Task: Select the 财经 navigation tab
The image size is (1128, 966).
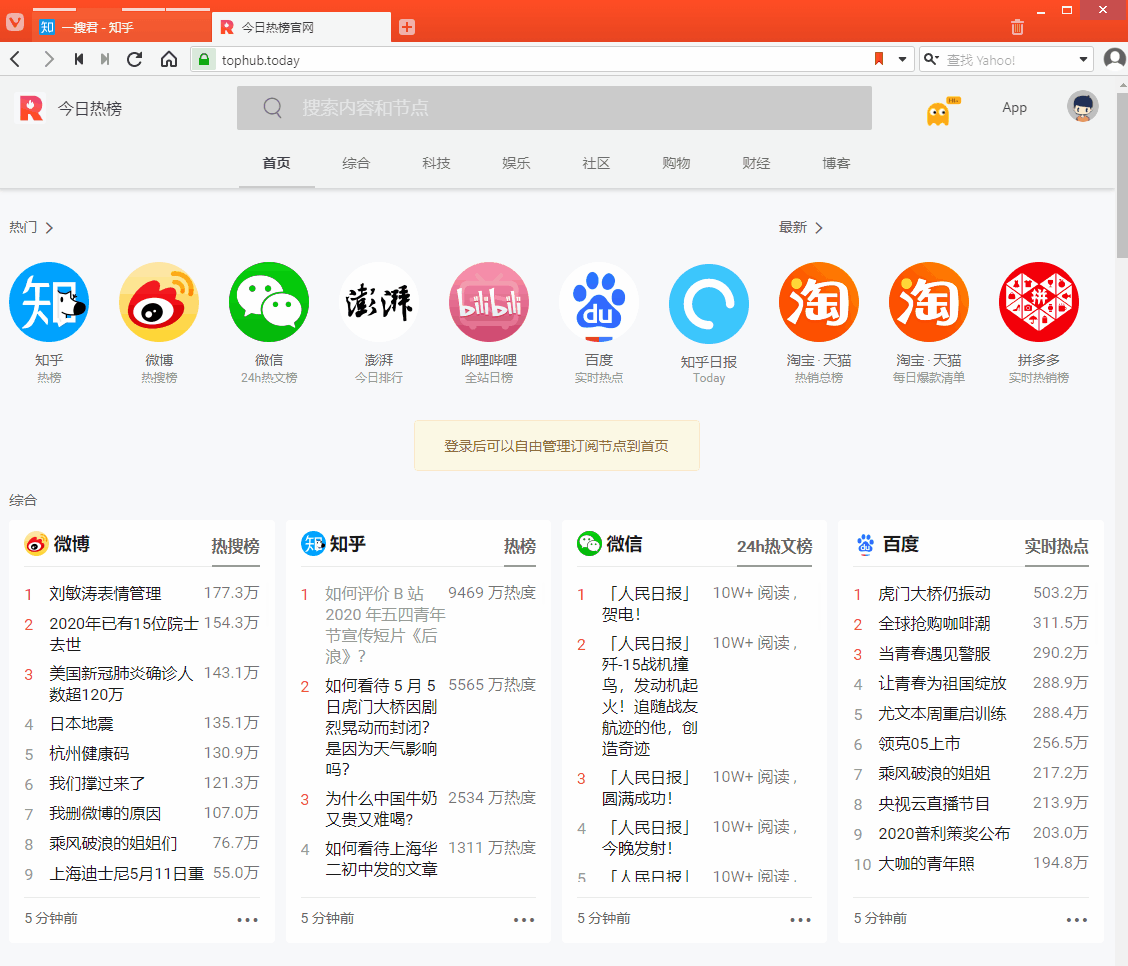Action: coord(756,163)
